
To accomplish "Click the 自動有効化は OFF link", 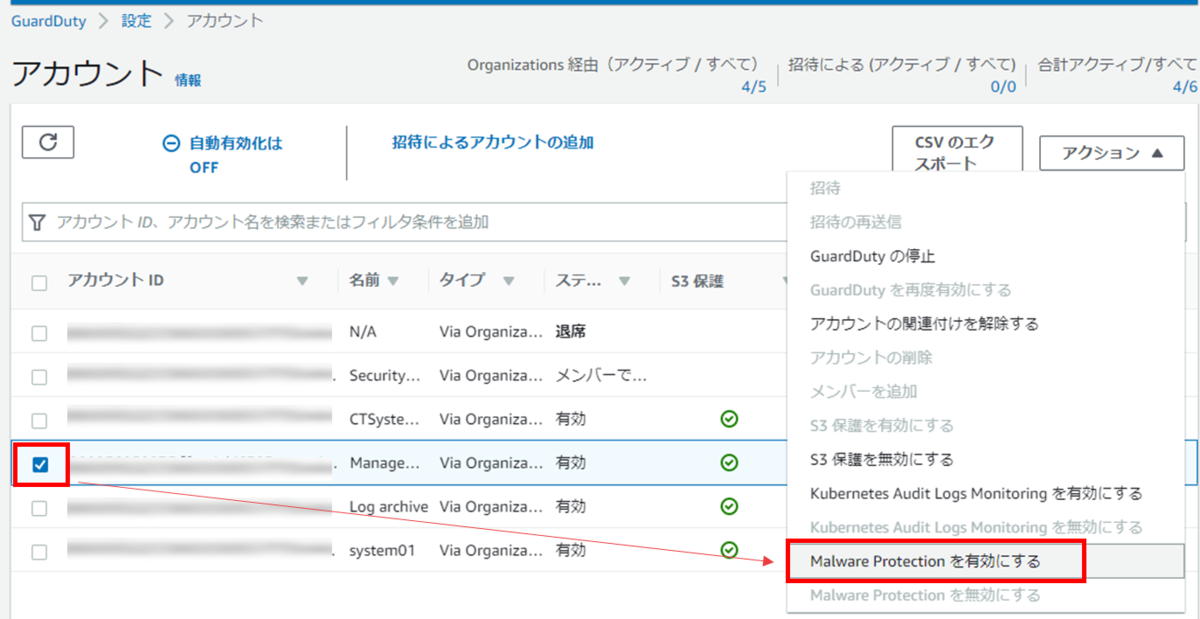I will [x=236, y=155].
